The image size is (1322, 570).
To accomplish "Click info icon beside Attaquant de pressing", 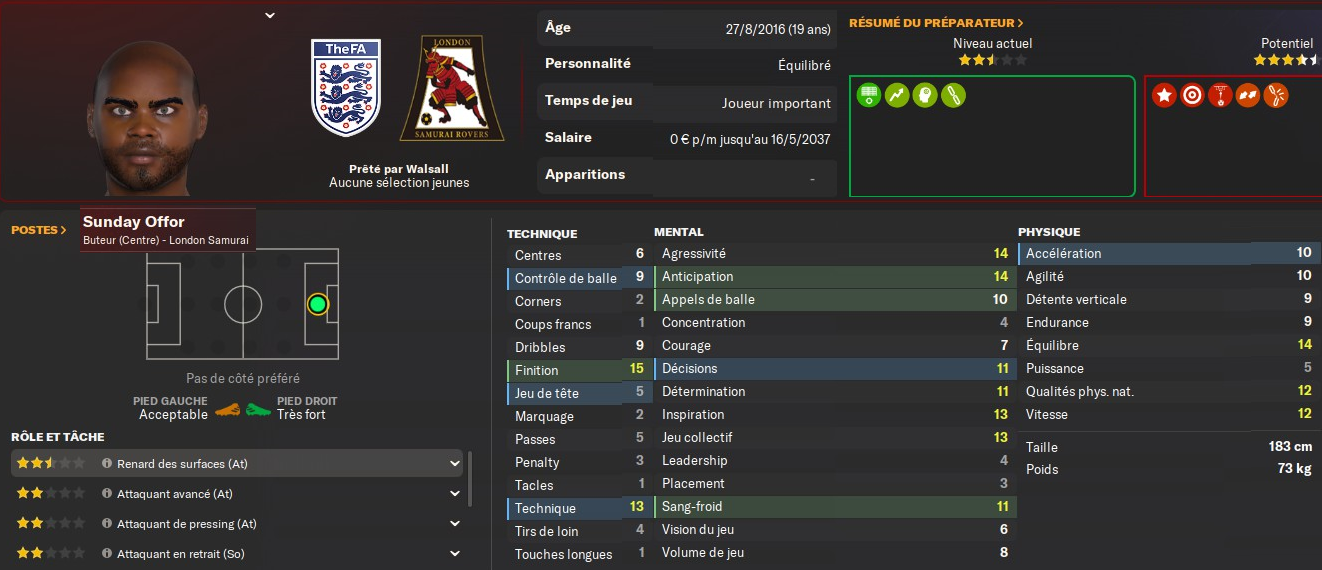I will (x=107, y=524).
